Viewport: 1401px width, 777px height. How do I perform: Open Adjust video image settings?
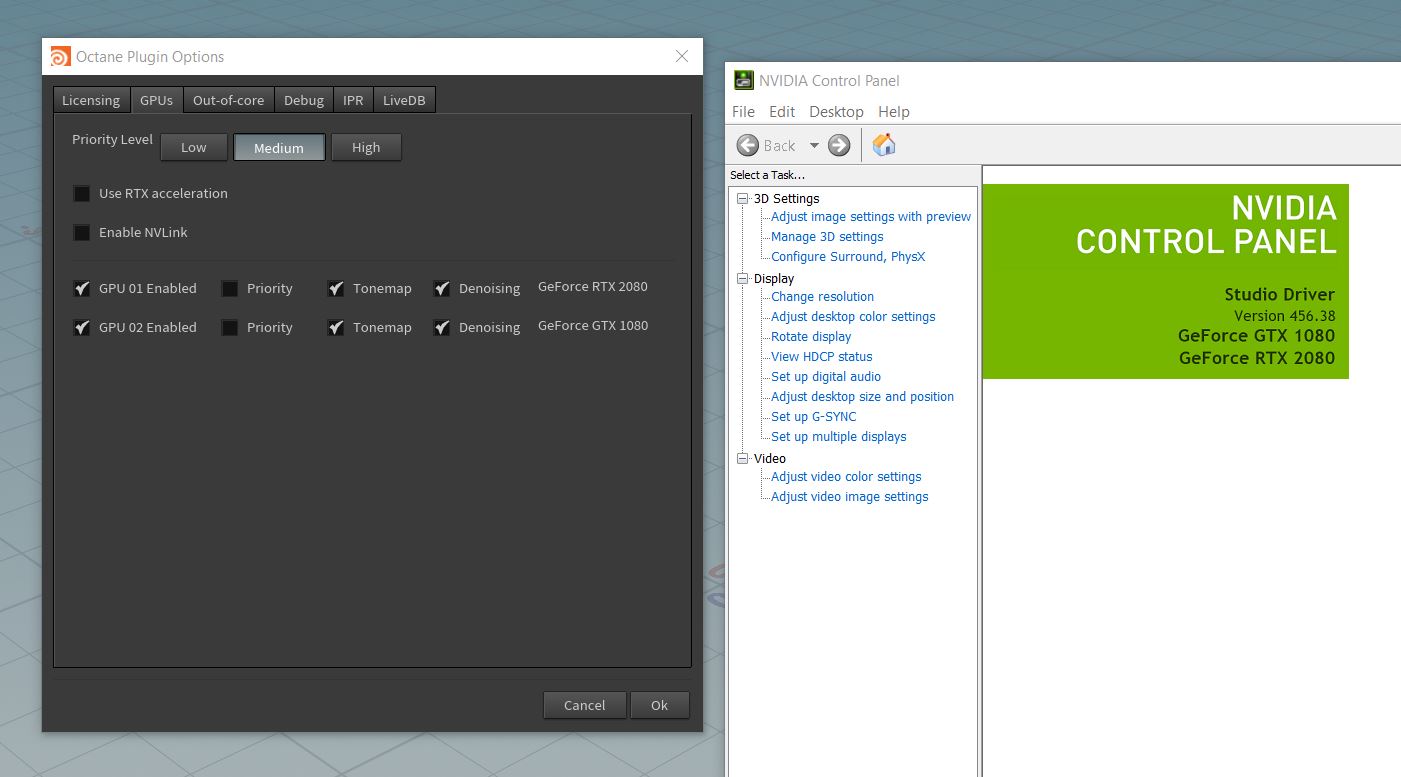pyautogui.click(x=850, y=497)
